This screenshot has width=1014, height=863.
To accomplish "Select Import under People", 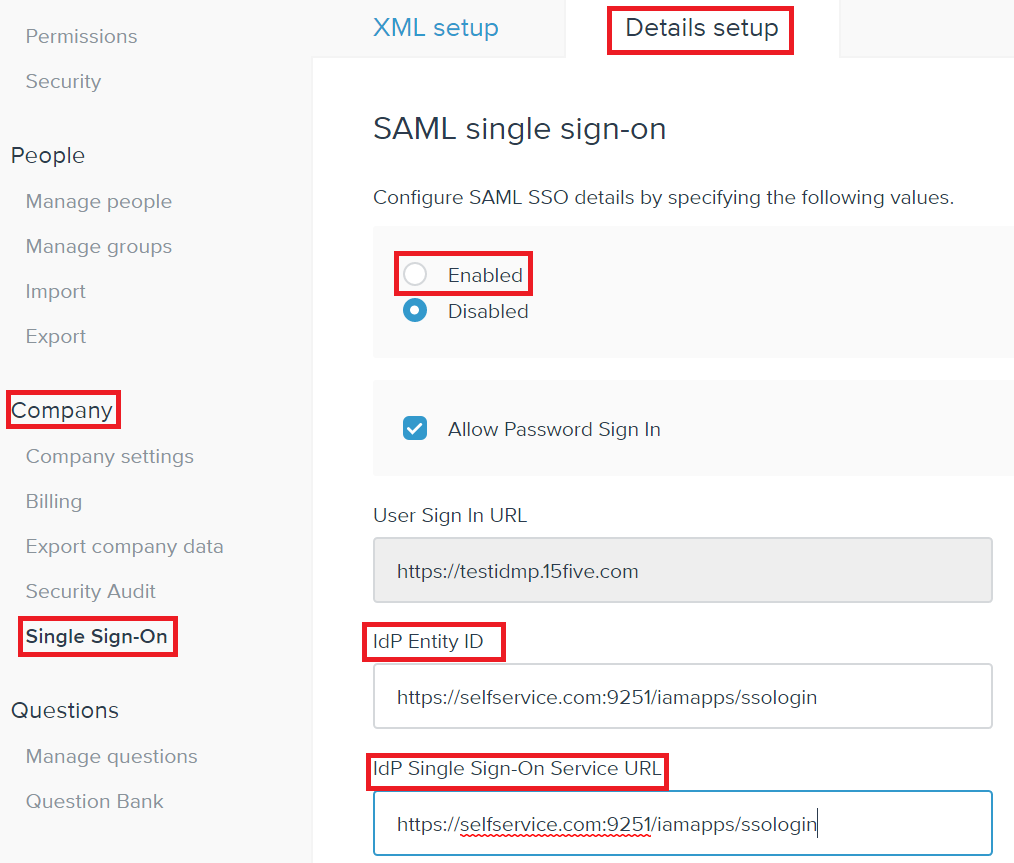I will tap(56, 291).
